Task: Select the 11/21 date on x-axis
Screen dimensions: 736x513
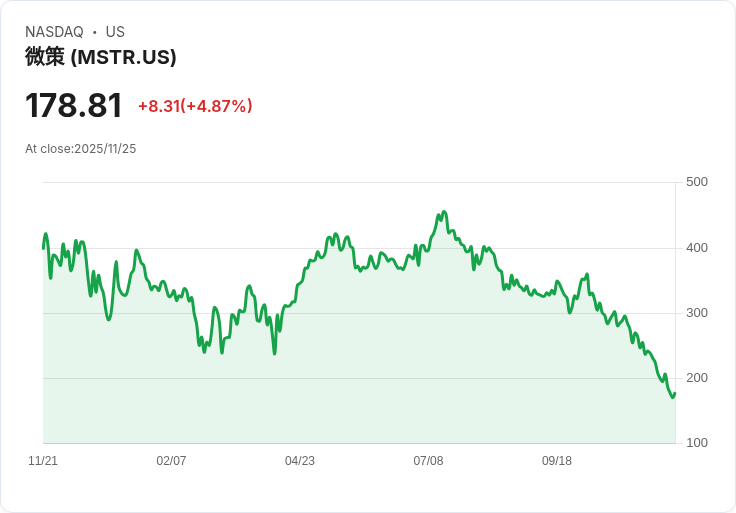Action: [43, 461]
